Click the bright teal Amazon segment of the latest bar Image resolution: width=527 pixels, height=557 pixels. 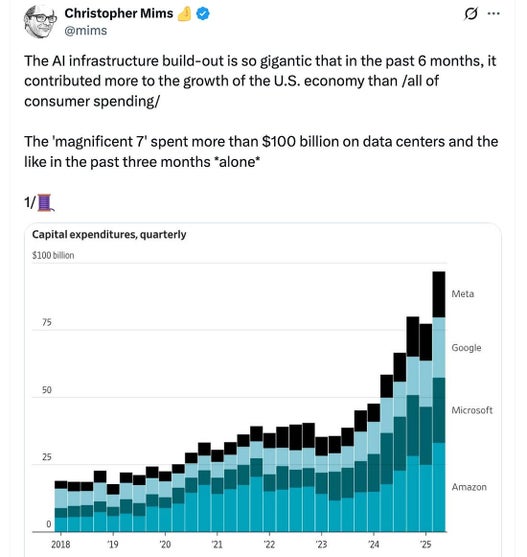click(x=439, y=487)
